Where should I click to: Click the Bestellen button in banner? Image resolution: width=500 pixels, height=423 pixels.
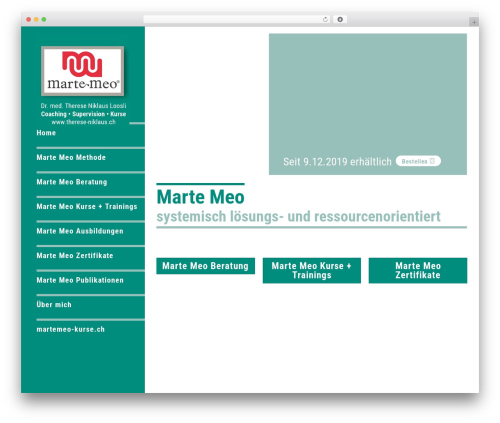click(418, 161)
